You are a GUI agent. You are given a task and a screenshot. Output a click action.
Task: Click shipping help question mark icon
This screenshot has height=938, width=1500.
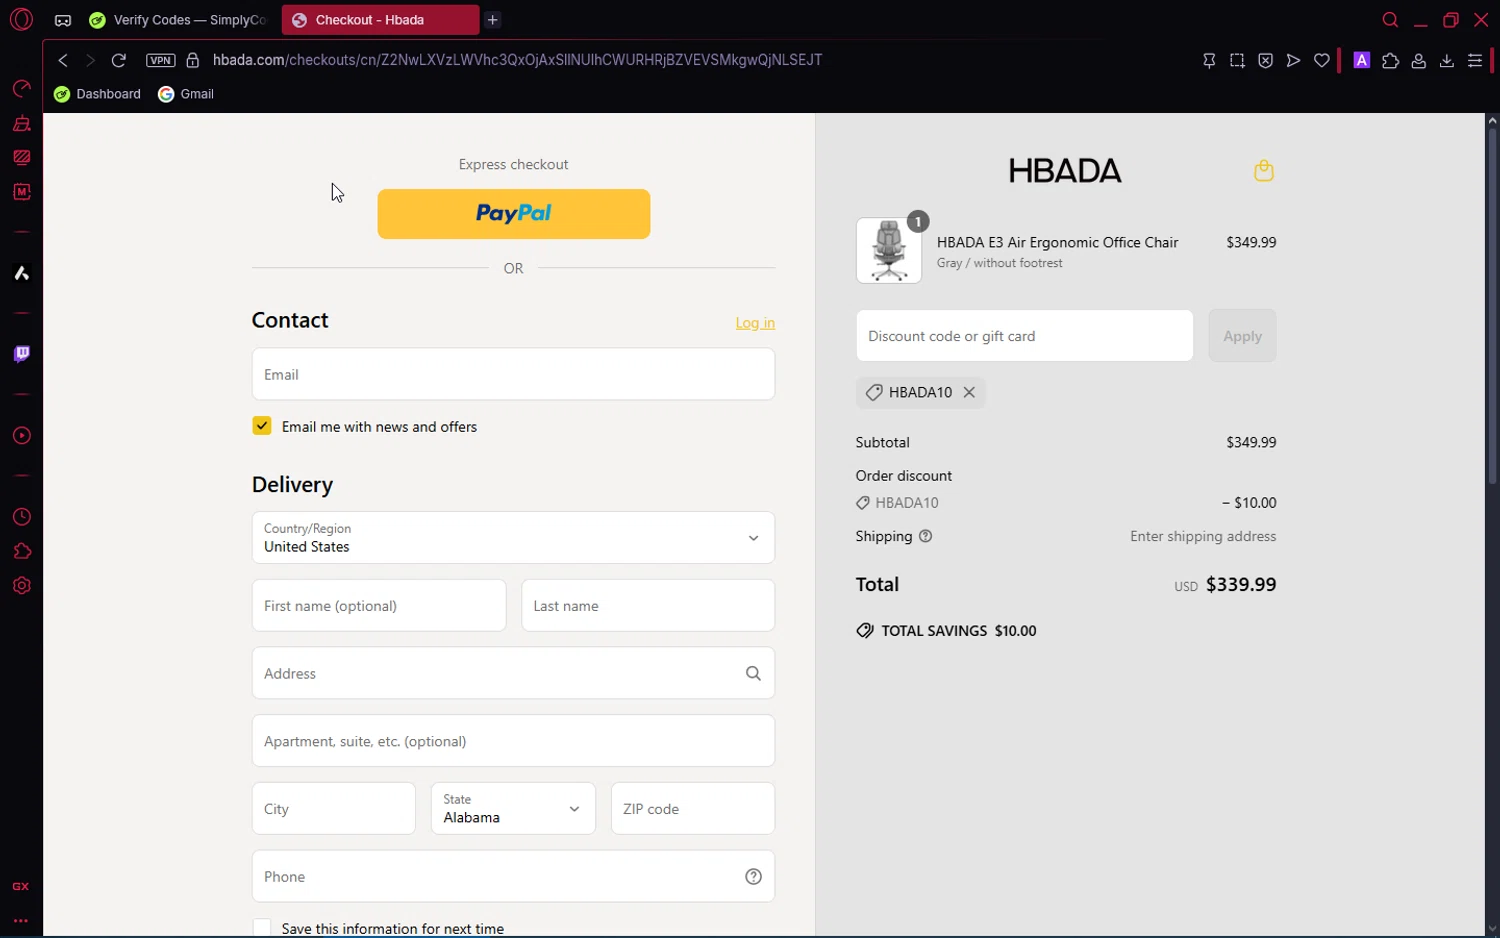point(925,536)
